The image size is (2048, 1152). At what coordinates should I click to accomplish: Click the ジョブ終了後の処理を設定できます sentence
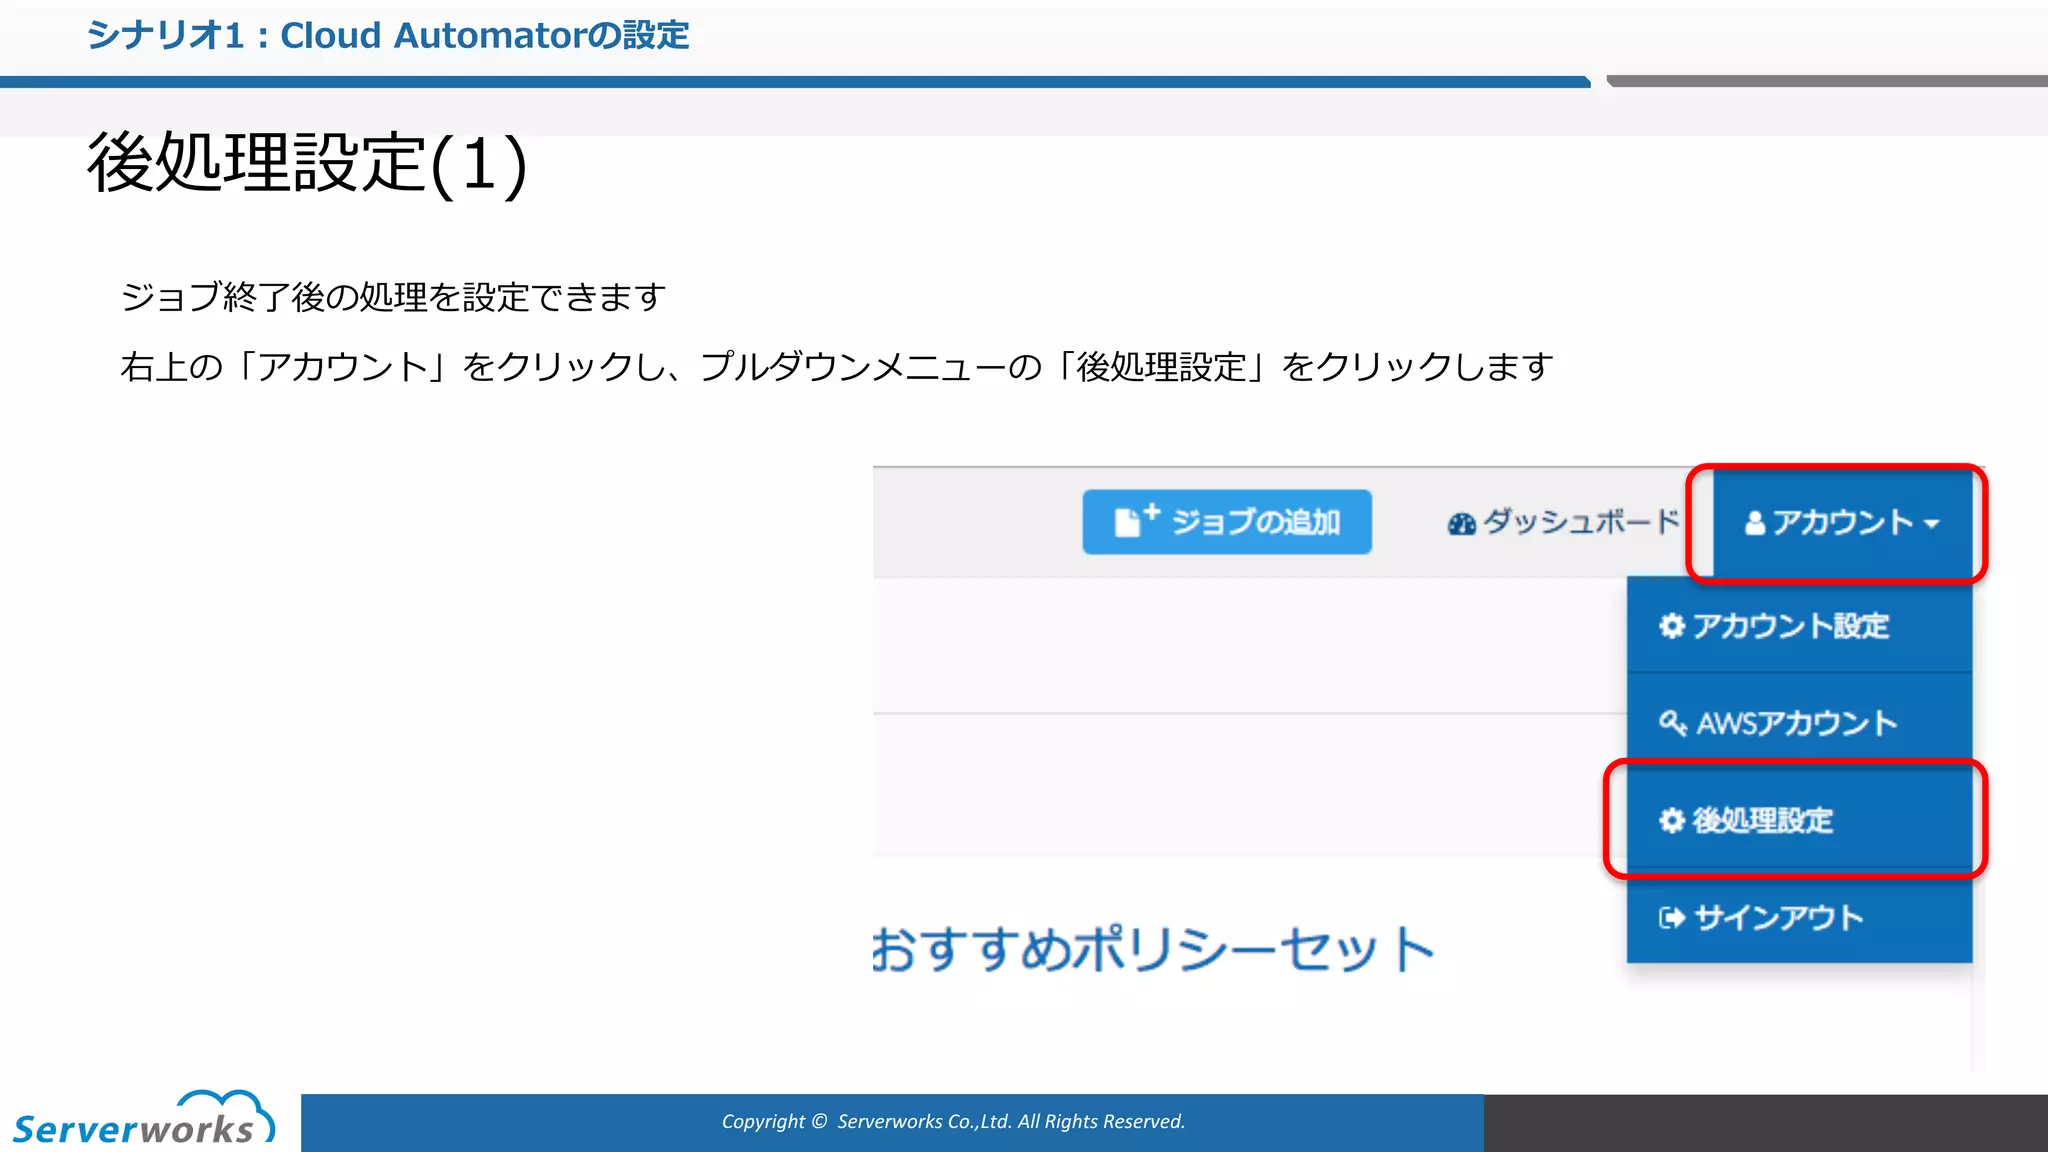[393, 297]
